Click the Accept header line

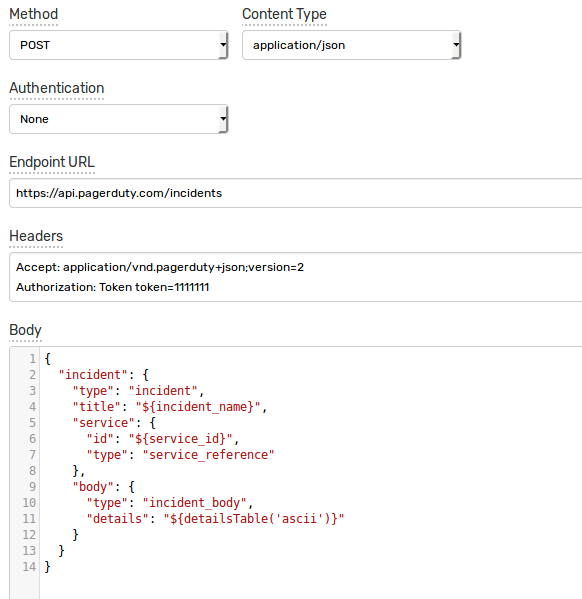pyautogui.click(x=160, y=267)
